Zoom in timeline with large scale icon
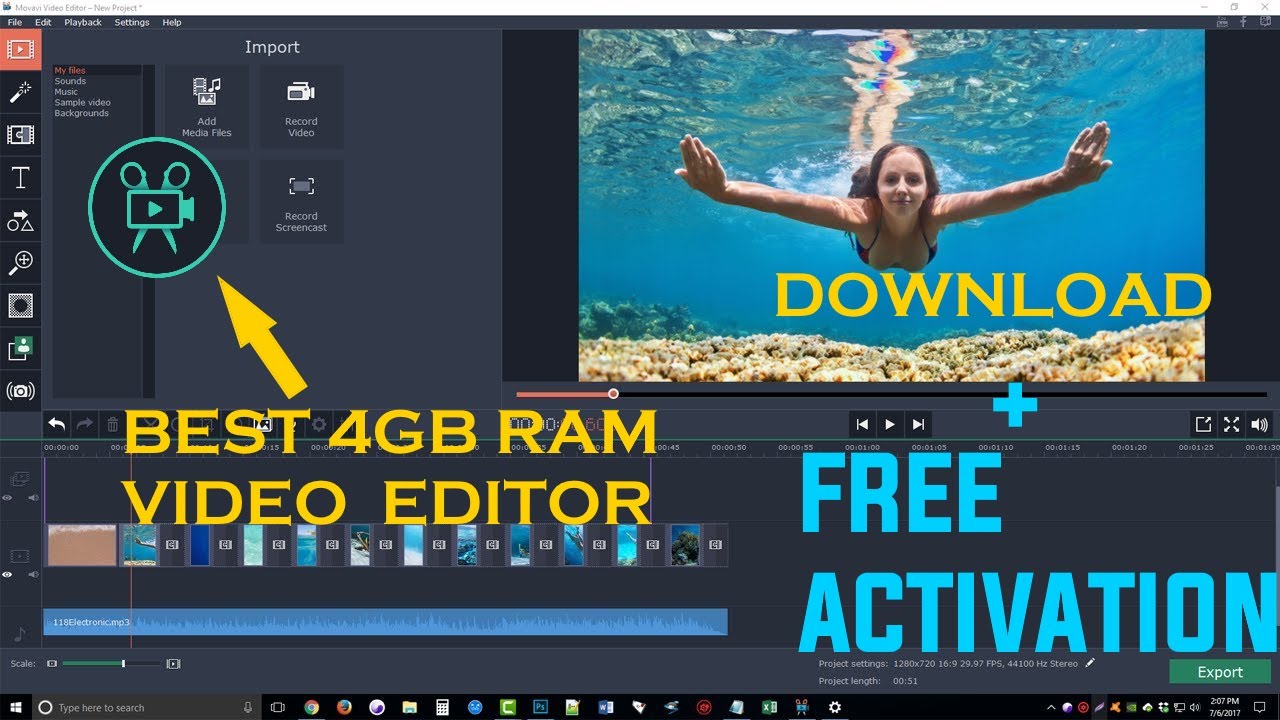The width and height of the screenshot is (1280, 720). [173, 663]
